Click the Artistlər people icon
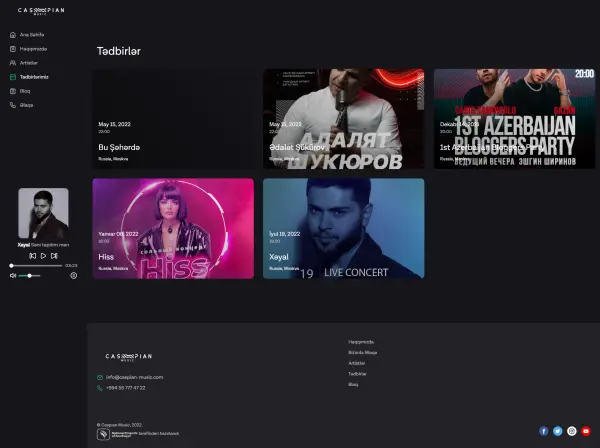This screenshot has height=448, width=600. (13, 63)
